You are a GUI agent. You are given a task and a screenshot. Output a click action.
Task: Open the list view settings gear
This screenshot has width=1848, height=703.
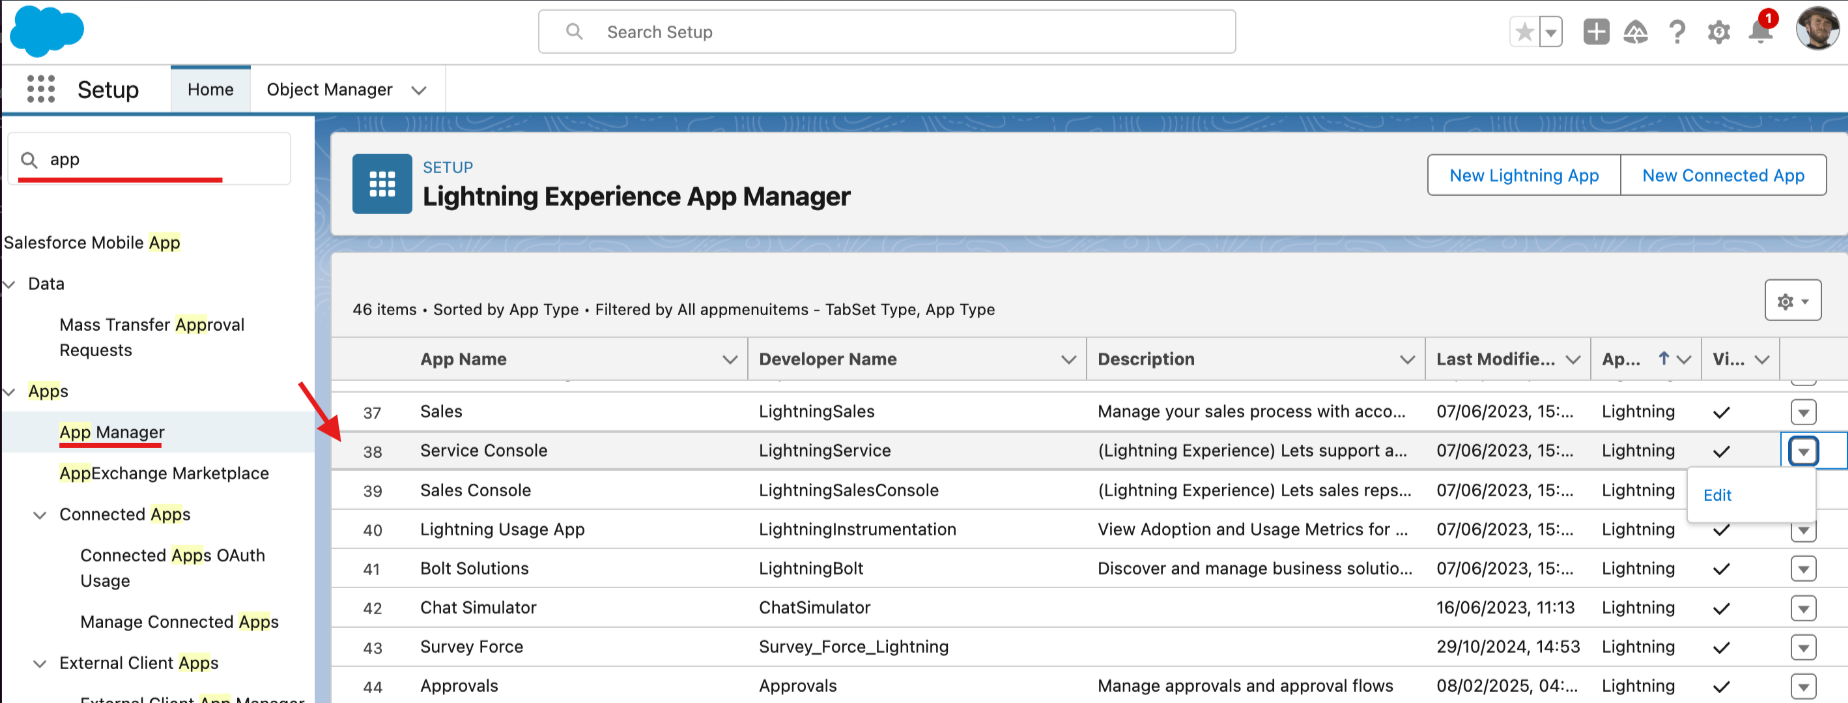[1793, 301]
